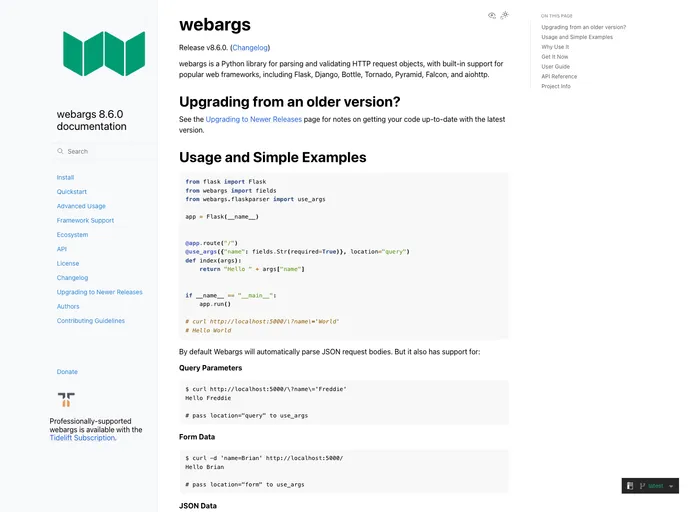Click into the Search field
This screenshot has height=512, width=688.
(104, 151)
